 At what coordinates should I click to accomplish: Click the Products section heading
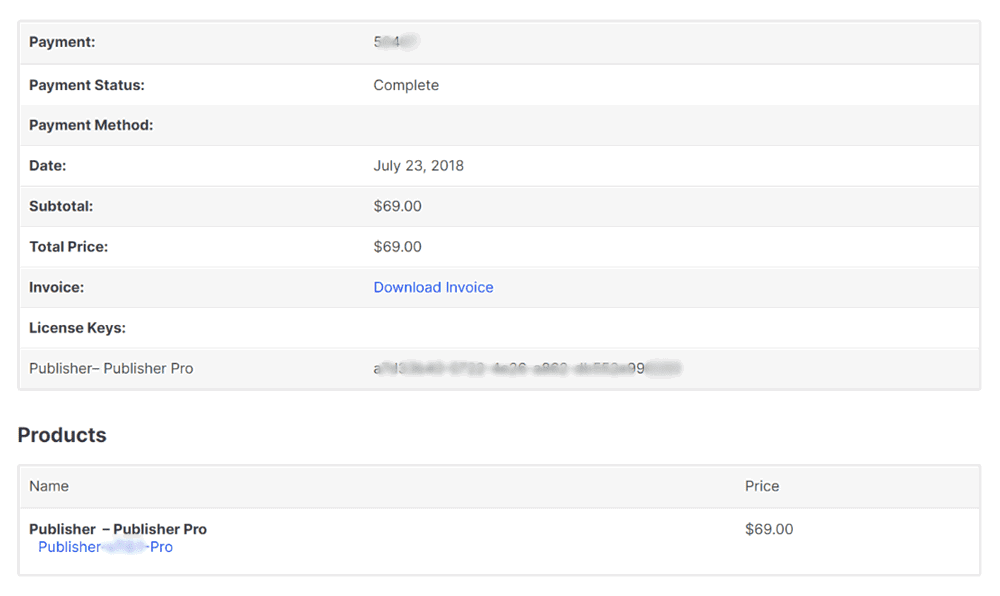click(x=62, y=435)
